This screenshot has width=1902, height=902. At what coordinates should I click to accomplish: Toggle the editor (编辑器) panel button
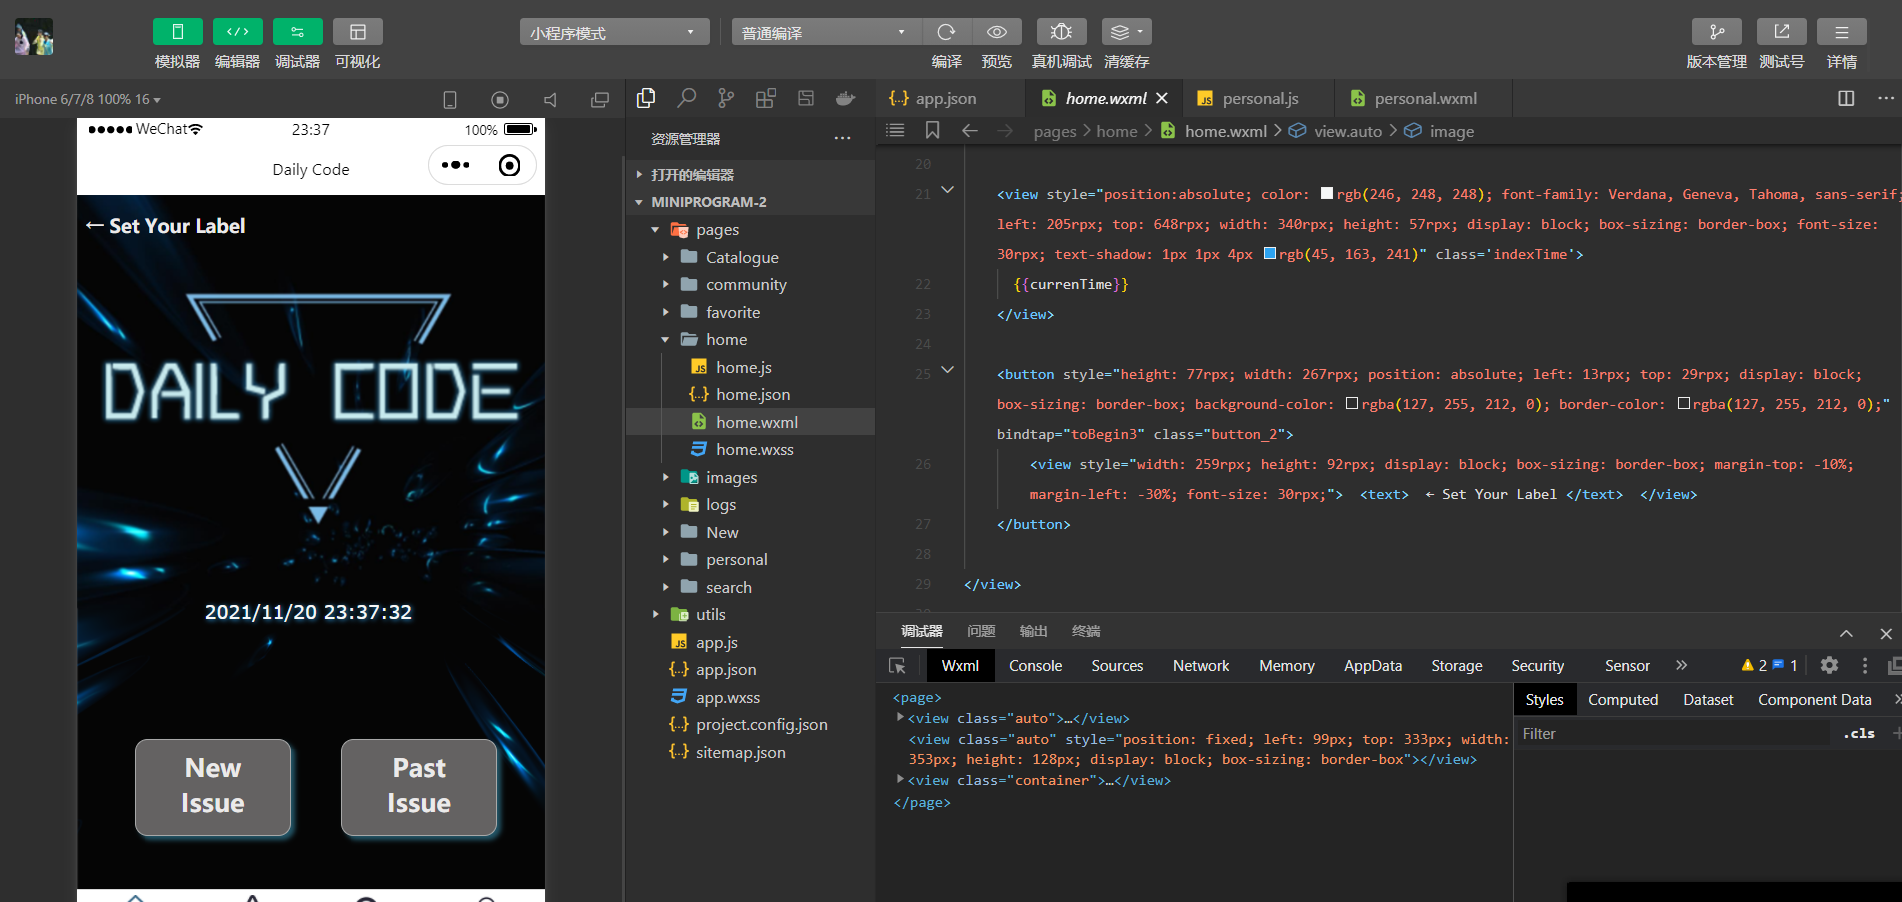click(x=238, y=32)
